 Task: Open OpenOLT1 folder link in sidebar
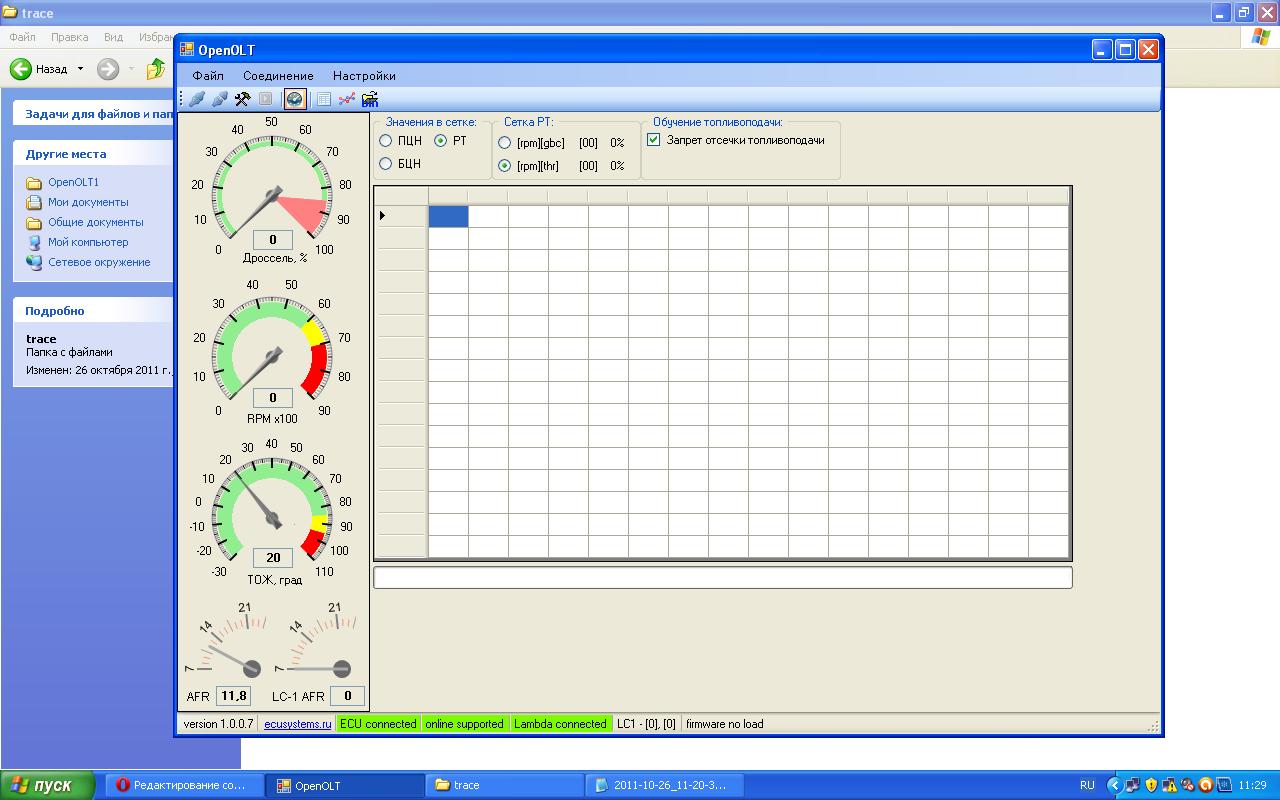[x=73, y=182]
